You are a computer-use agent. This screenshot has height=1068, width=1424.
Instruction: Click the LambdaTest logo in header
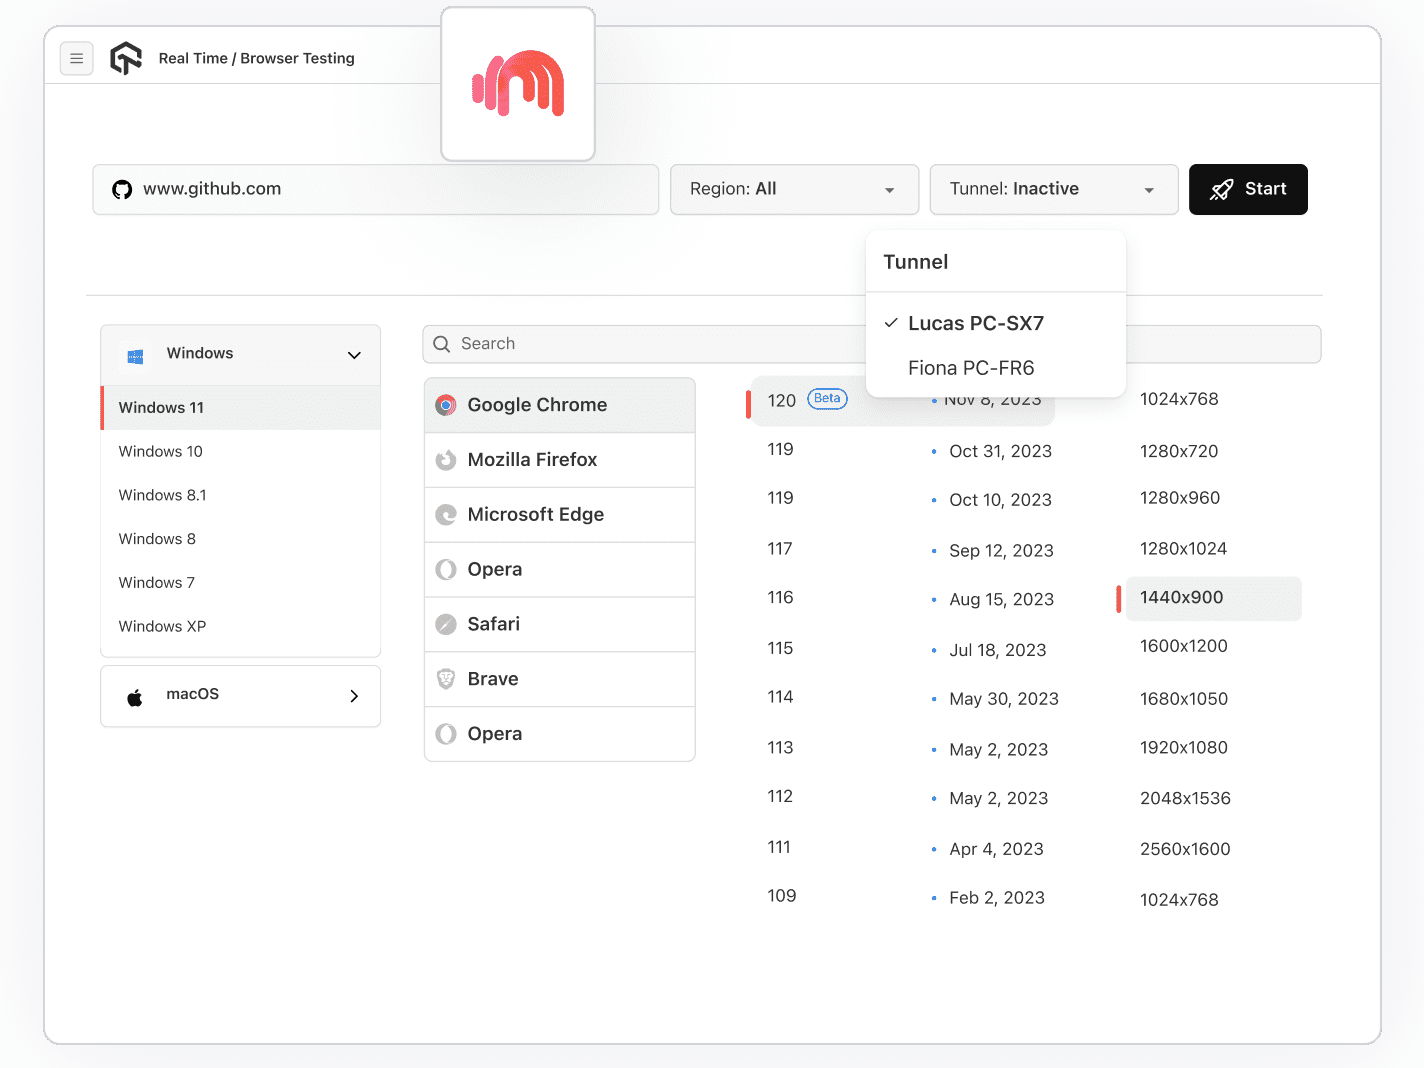tap(126, 59)
